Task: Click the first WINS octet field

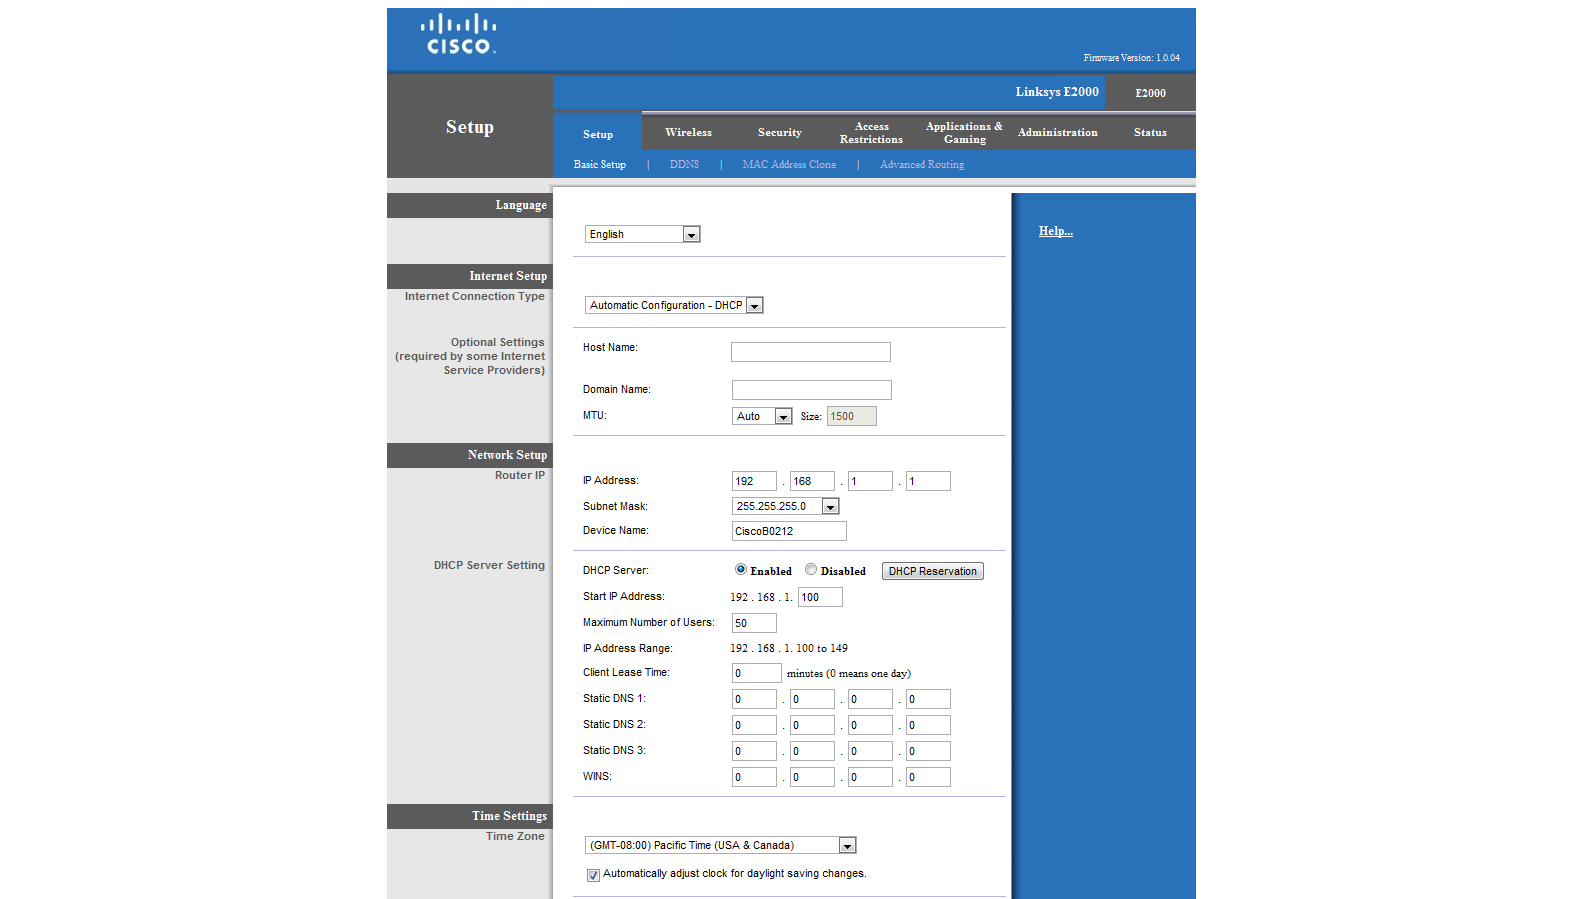Action: [754, 777]
